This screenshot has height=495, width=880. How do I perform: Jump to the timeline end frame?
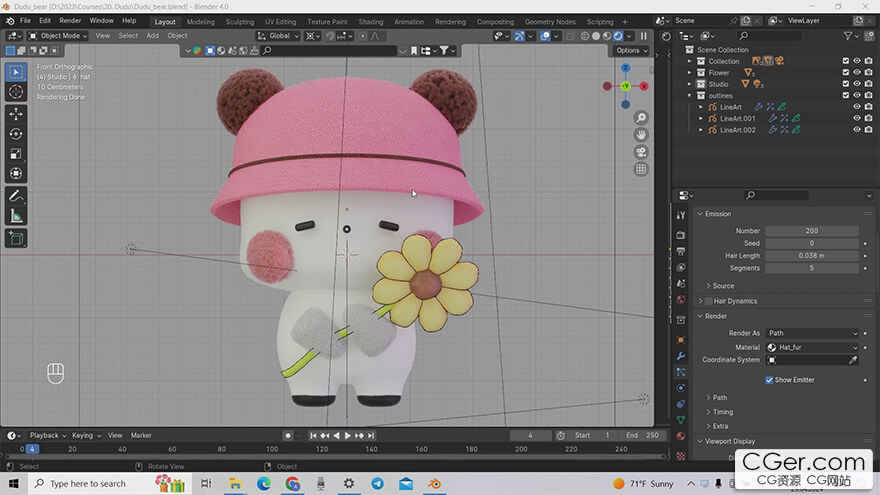click(371, 436)
